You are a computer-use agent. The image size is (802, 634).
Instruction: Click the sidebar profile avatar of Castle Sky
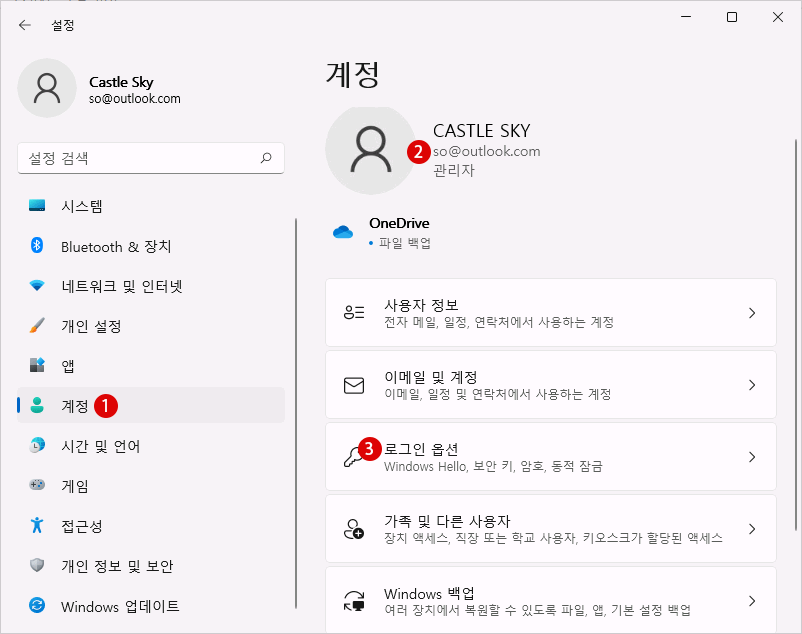click(x=47, y=88)
